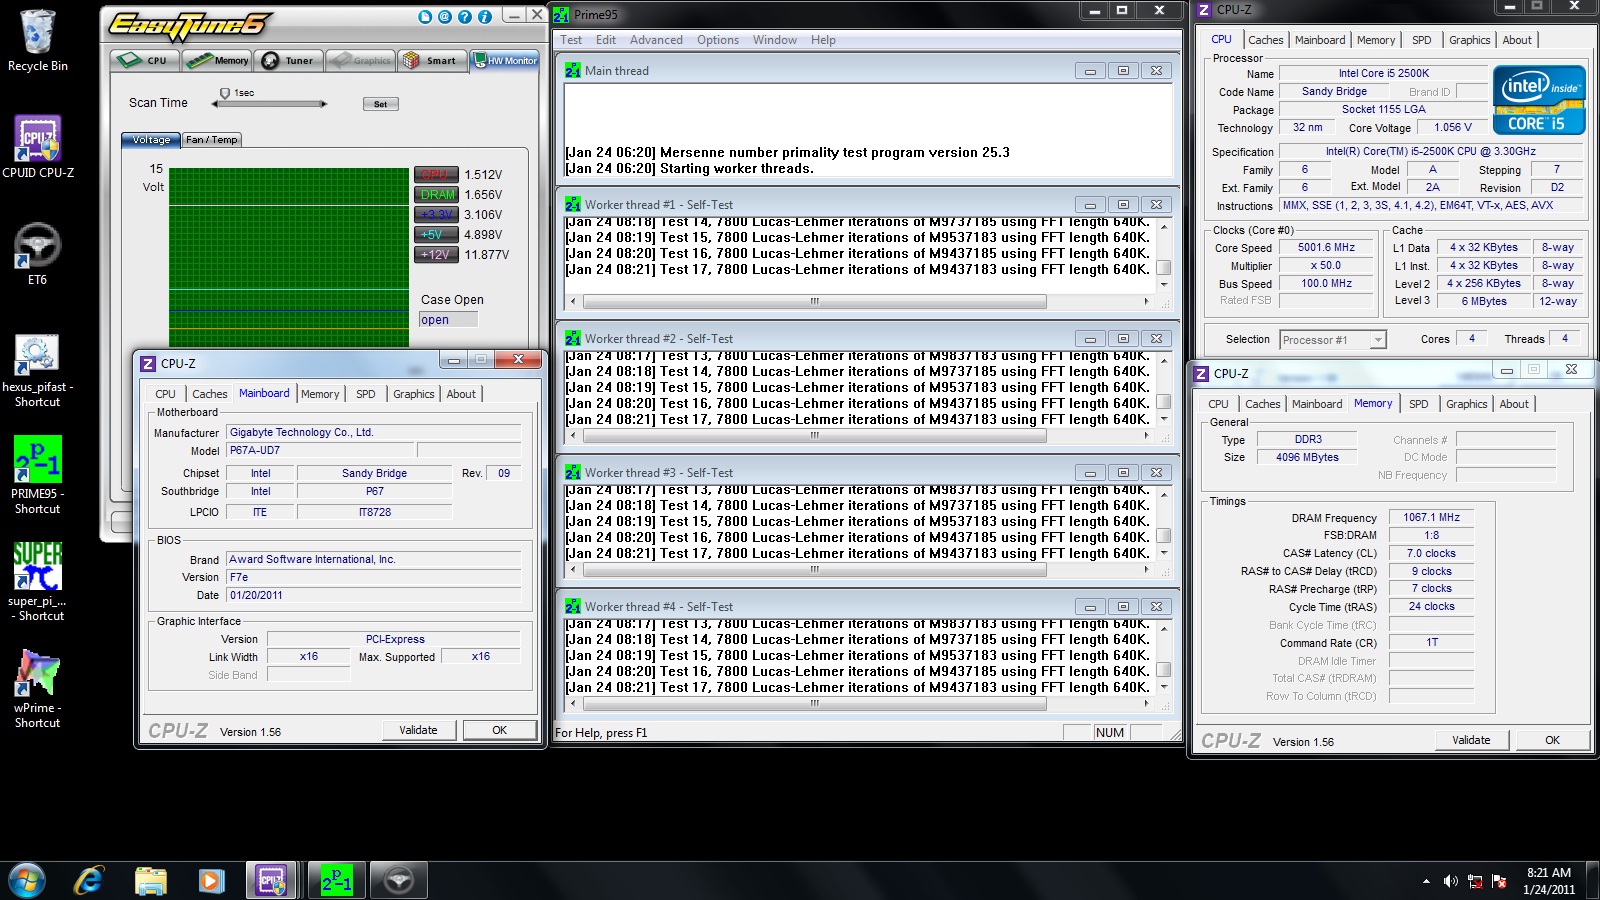The height and width of the screenshot is (900, 1600).
Task: Toggle the DRAM voltage legend swatch
Action: 436,194
